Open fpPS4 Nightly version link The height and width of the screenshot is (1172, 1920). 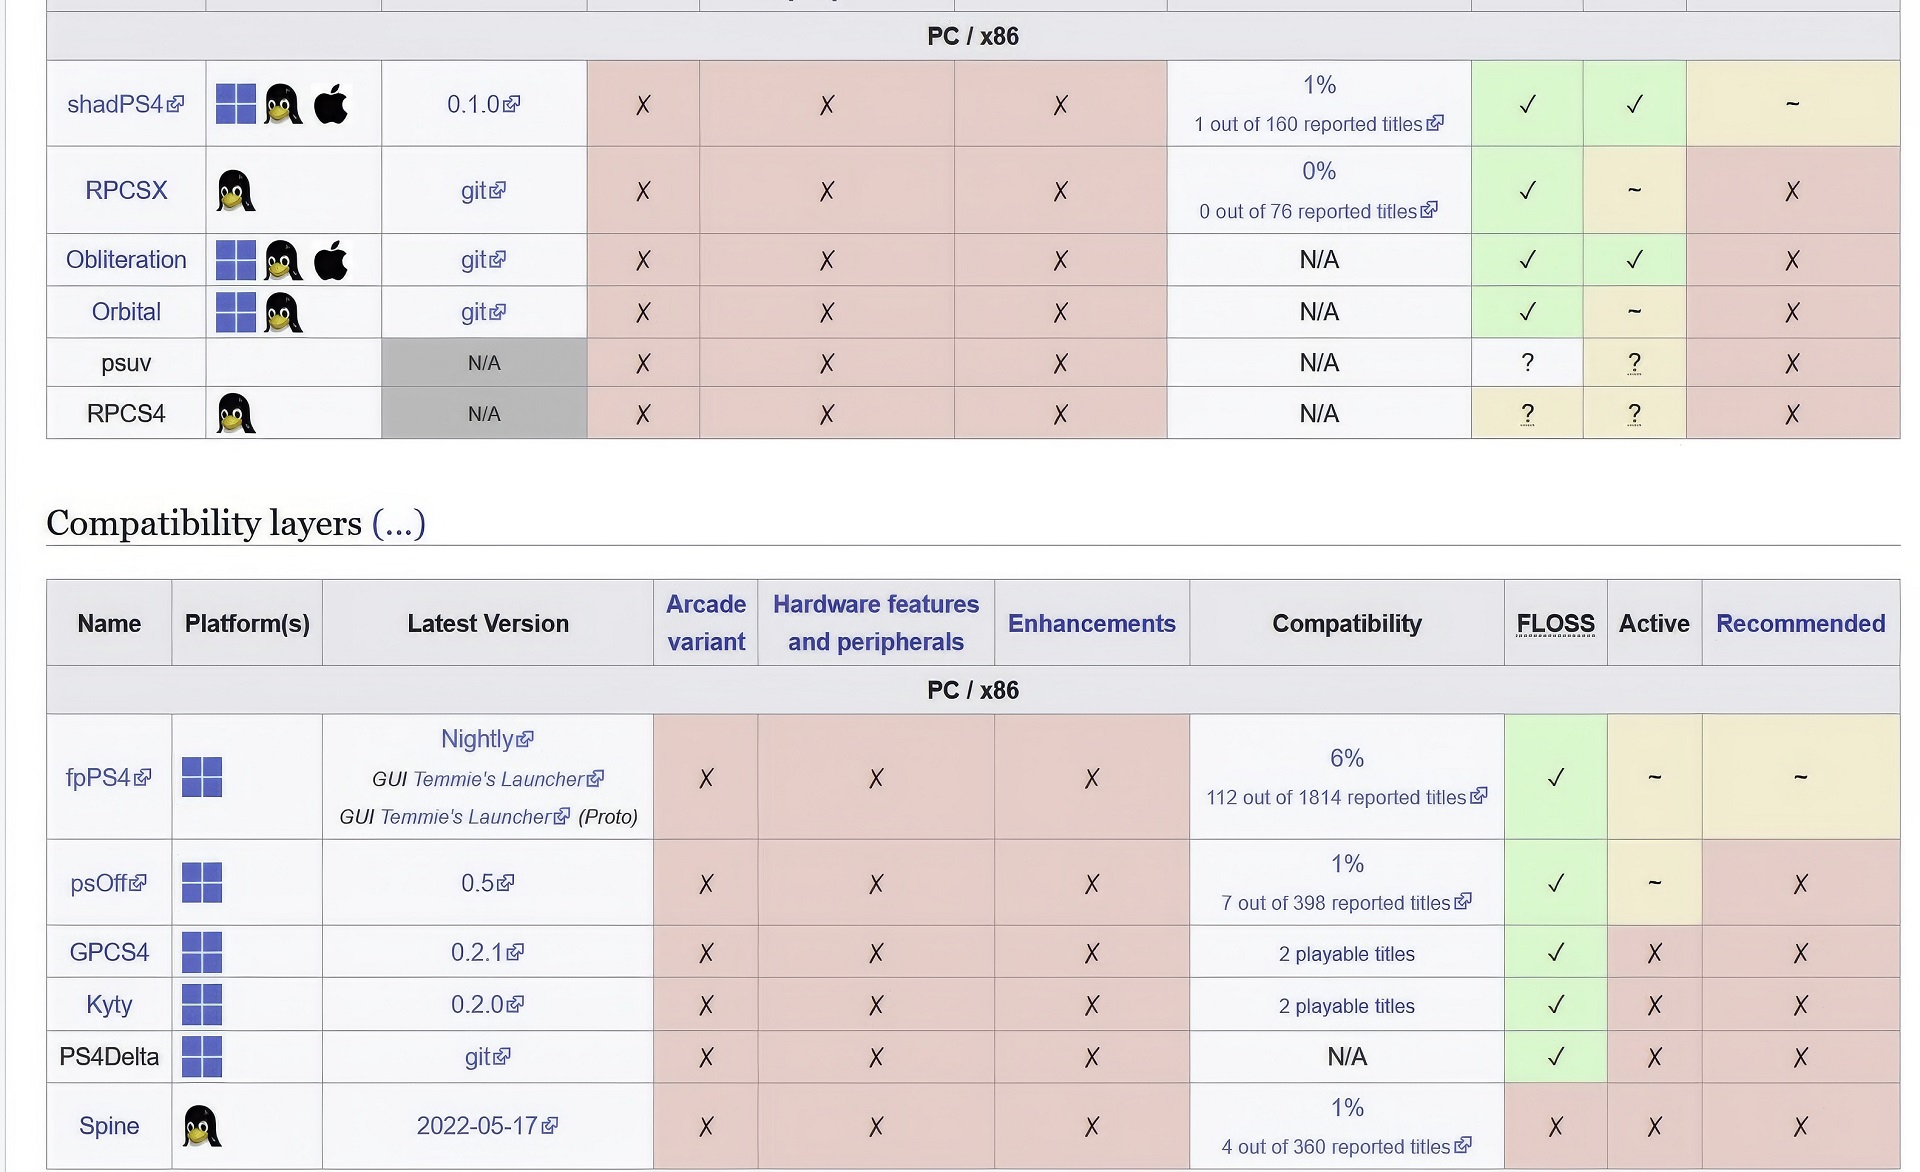477,739
